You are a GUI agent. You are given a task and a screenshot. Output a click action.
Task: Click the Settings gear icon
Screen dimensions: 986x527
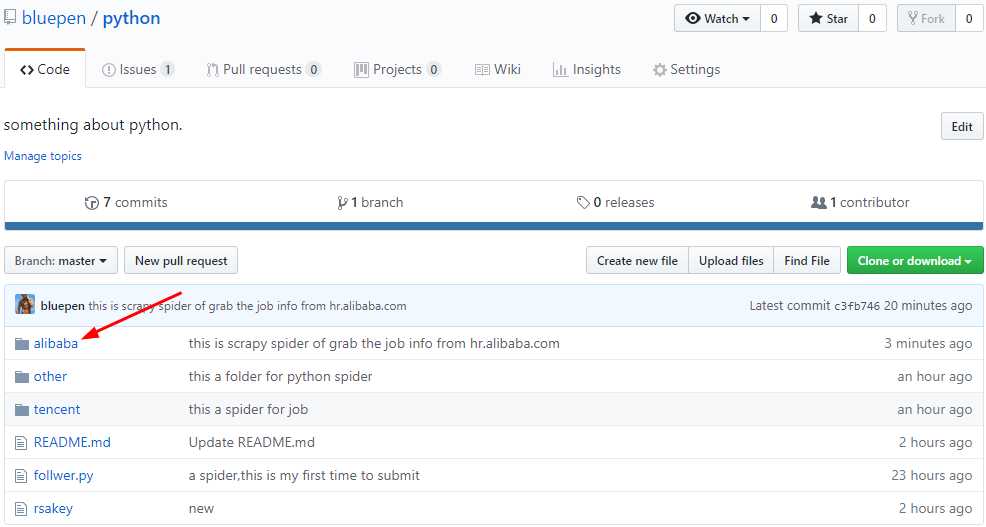[x=660, y=70]
